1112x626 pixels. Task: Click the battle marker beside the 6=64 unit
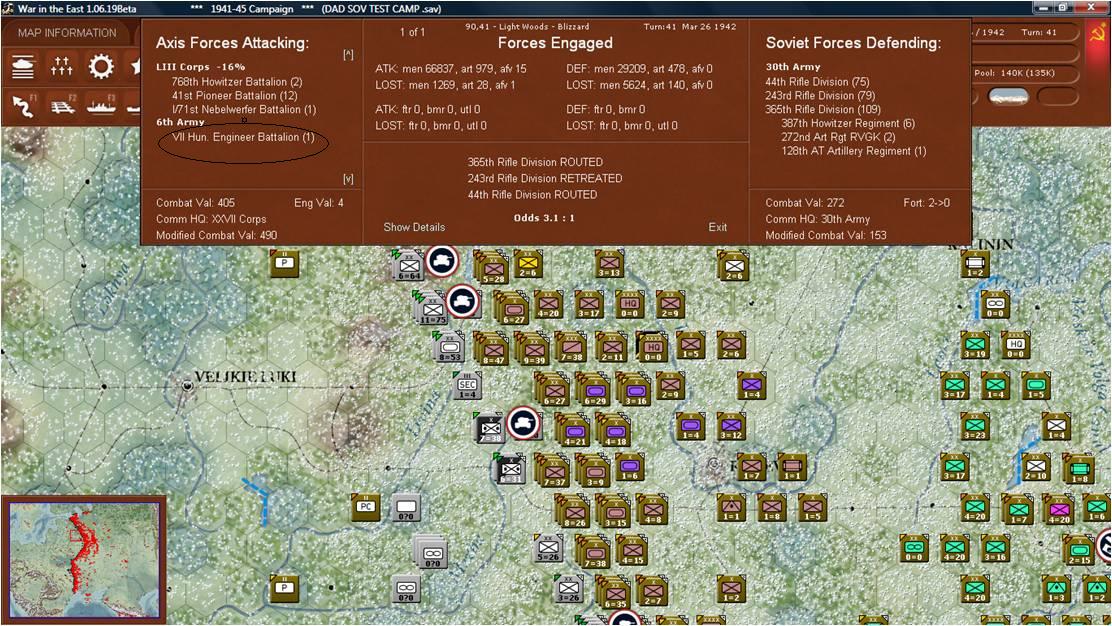(x=442, y=260)
